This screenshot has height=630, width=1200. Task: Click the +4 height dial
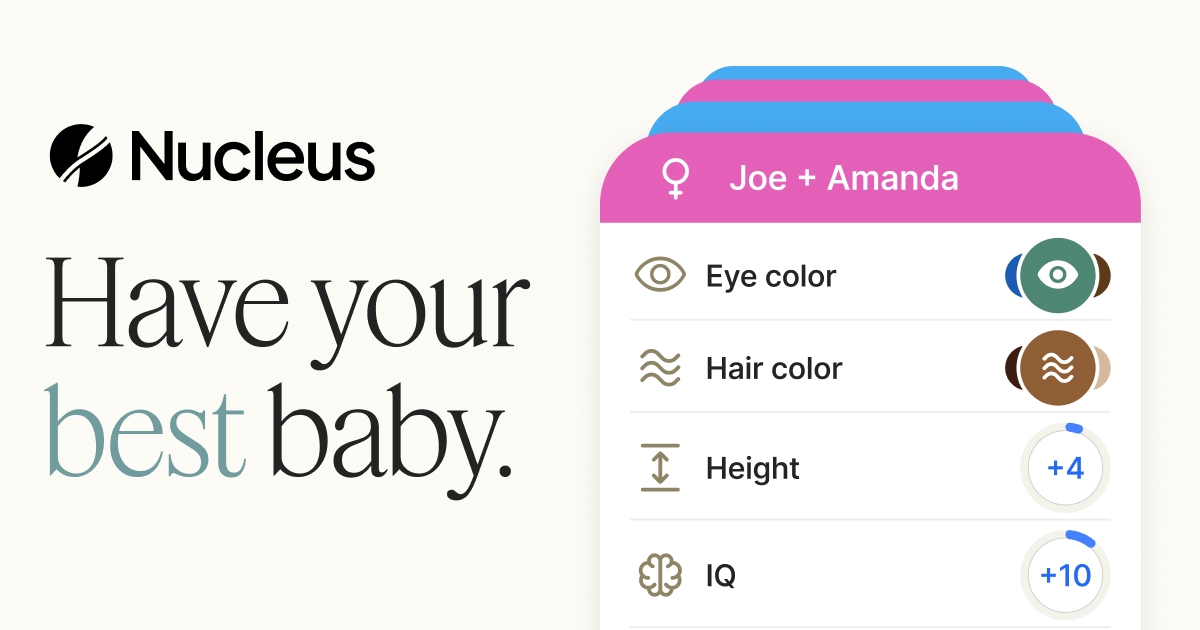pyautogui.click(x=1066, y=467)
